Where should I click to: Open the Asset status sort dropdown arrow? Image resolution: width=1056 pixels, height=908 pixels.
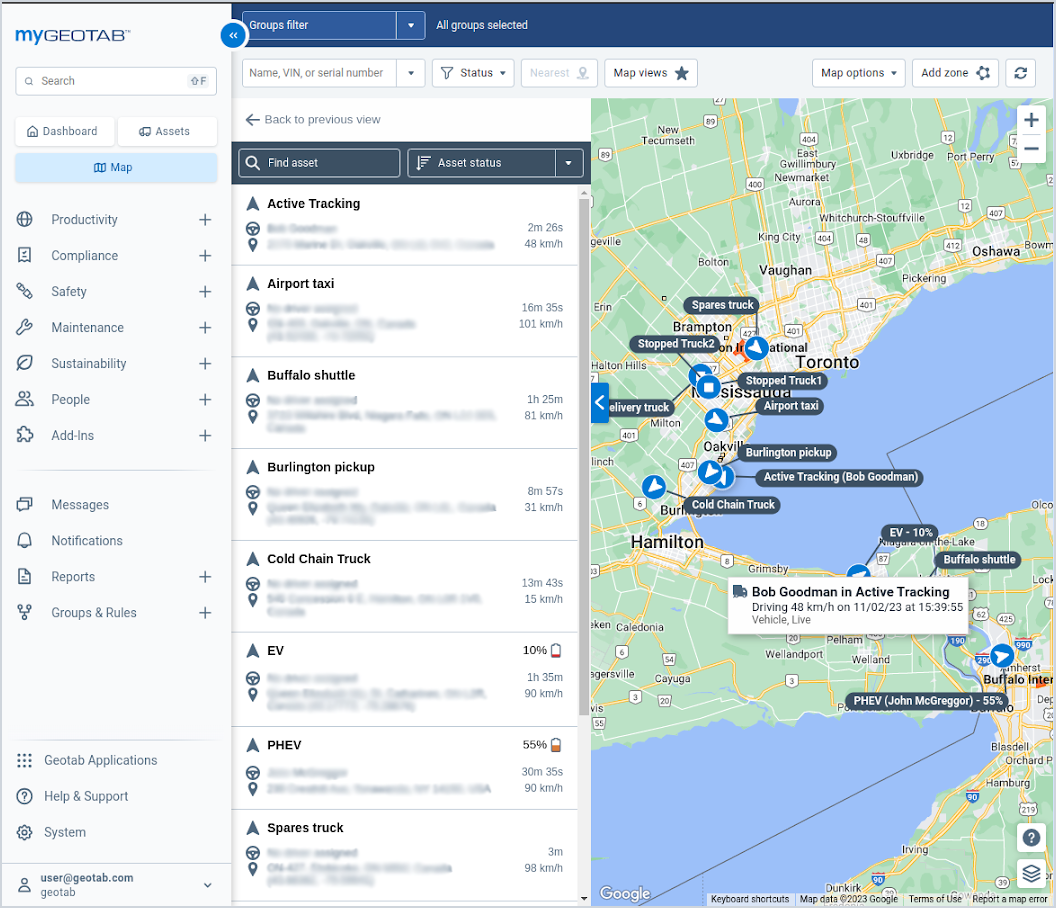[x=569, y=163]
